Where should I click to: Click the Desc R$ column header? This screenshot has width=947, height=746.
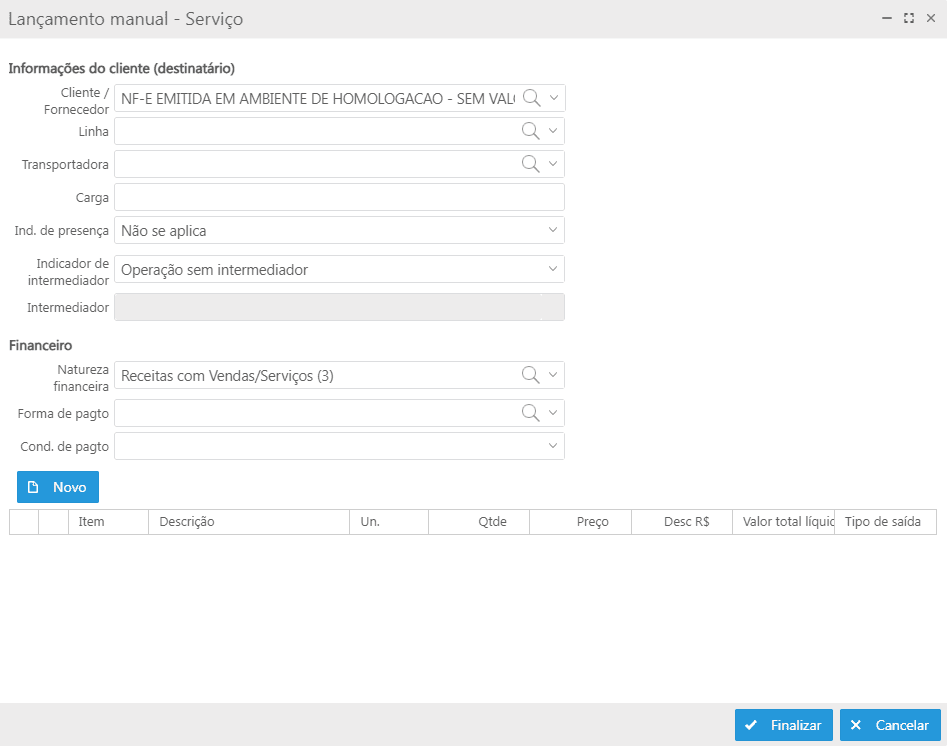(x=682, y=522)
